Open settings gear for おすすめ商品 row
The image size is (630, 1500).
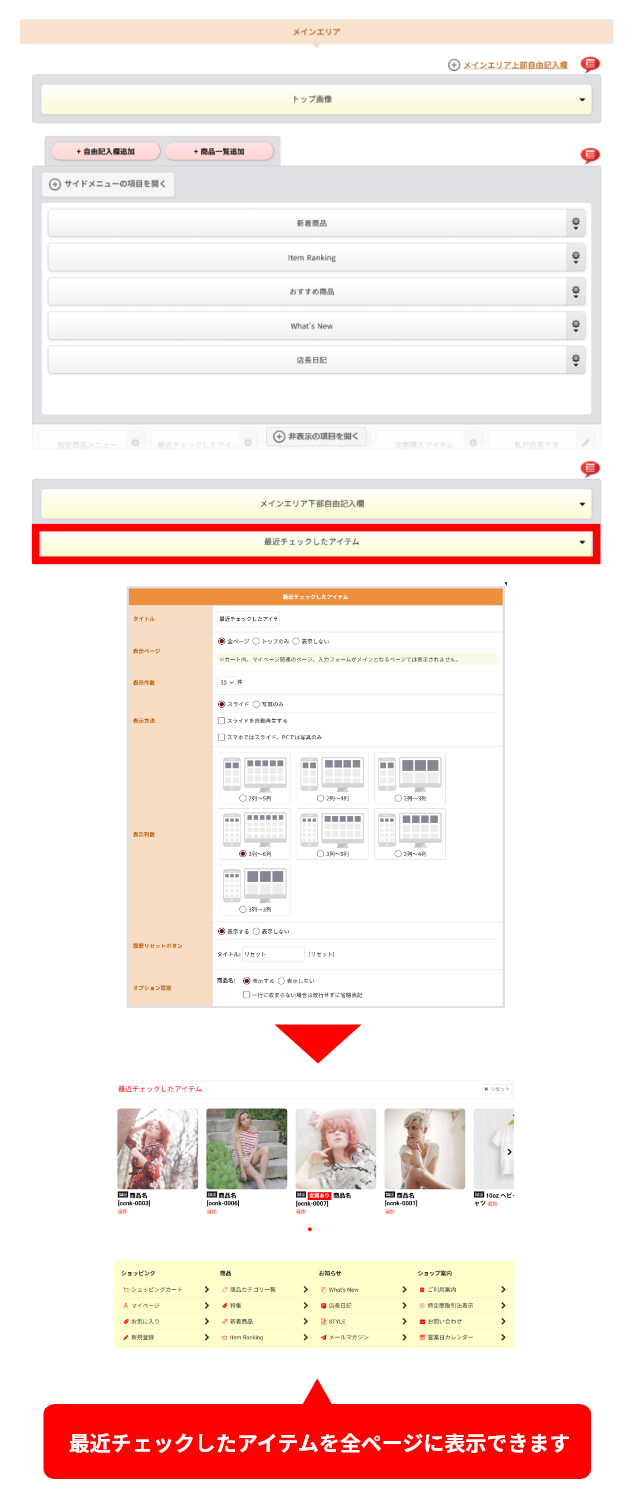(576, 292)
